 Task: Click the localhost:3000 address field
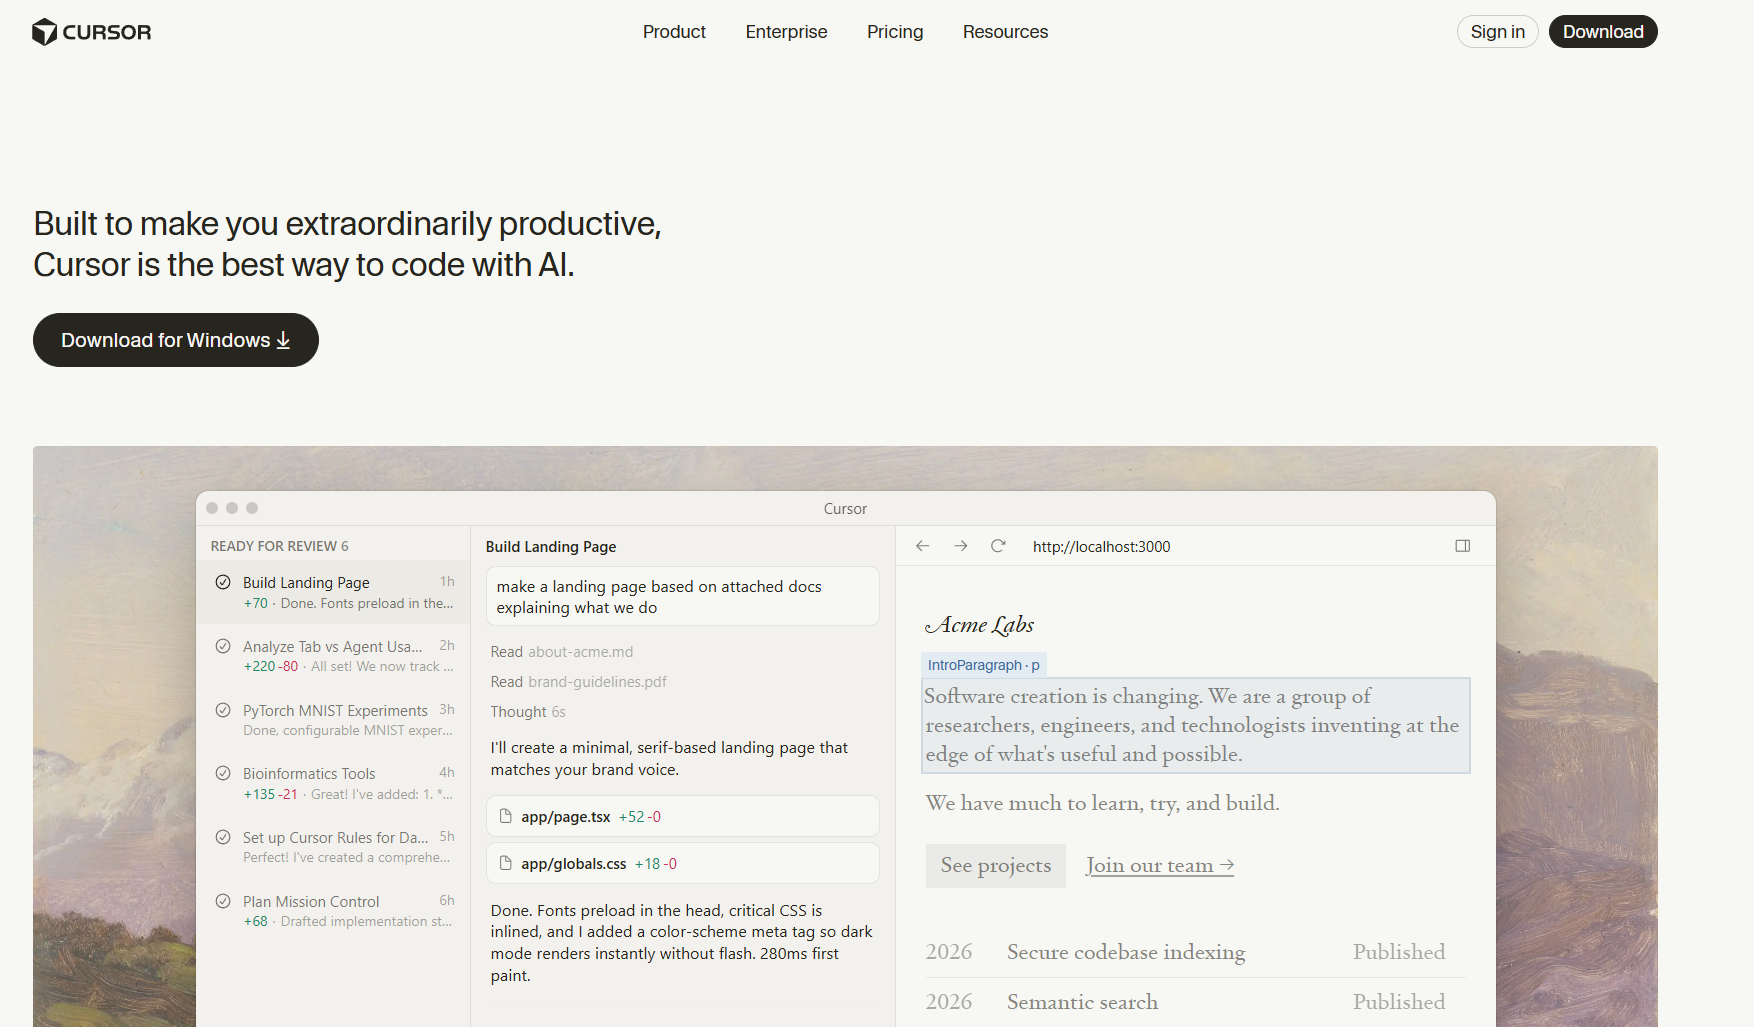pyautogui.click(x=1101, y=547)
